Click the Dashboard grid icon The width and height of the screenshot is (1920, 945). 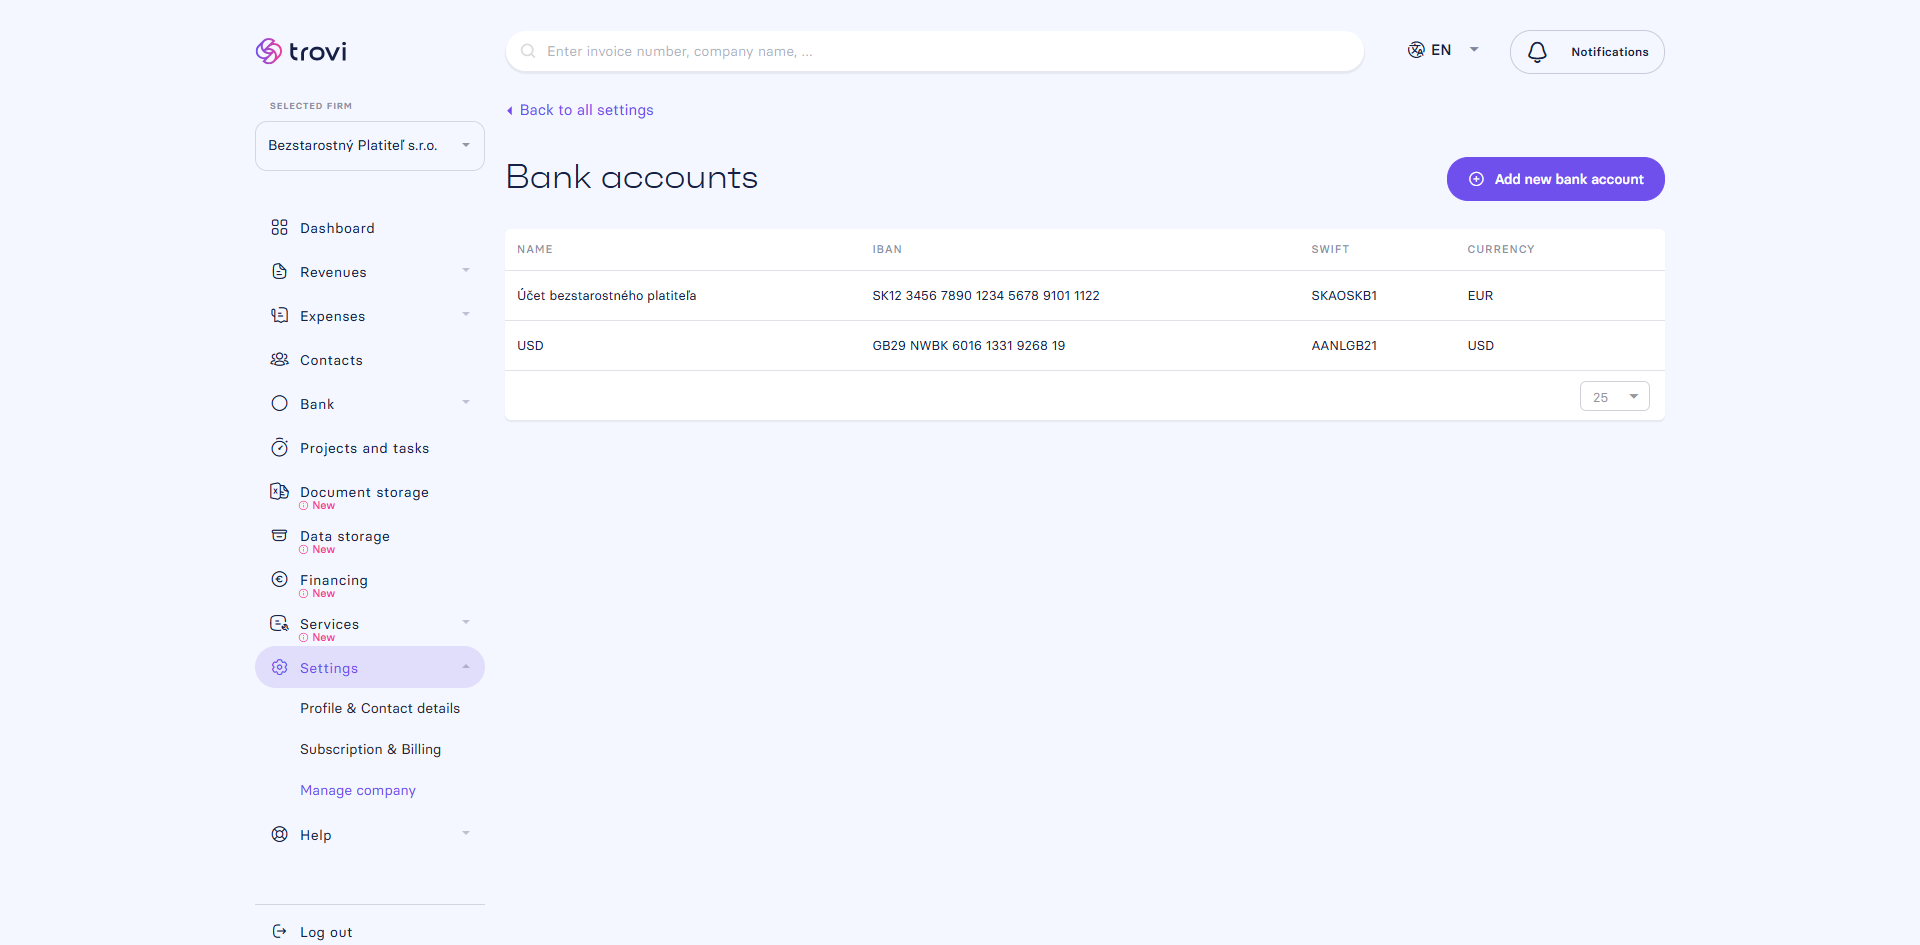click(279, 228)
